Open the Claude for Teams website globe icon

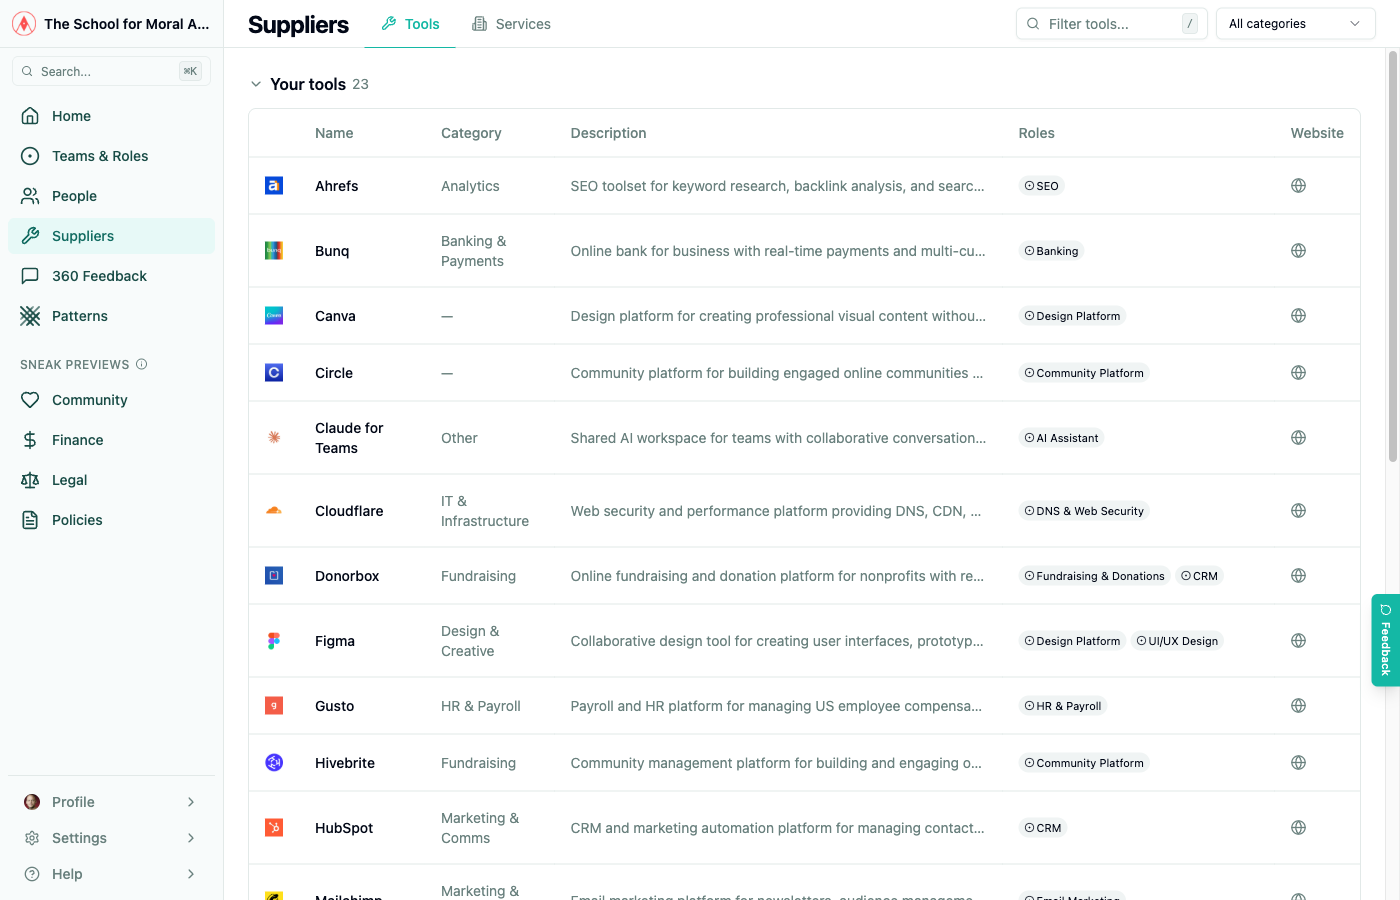point(1298,438)
